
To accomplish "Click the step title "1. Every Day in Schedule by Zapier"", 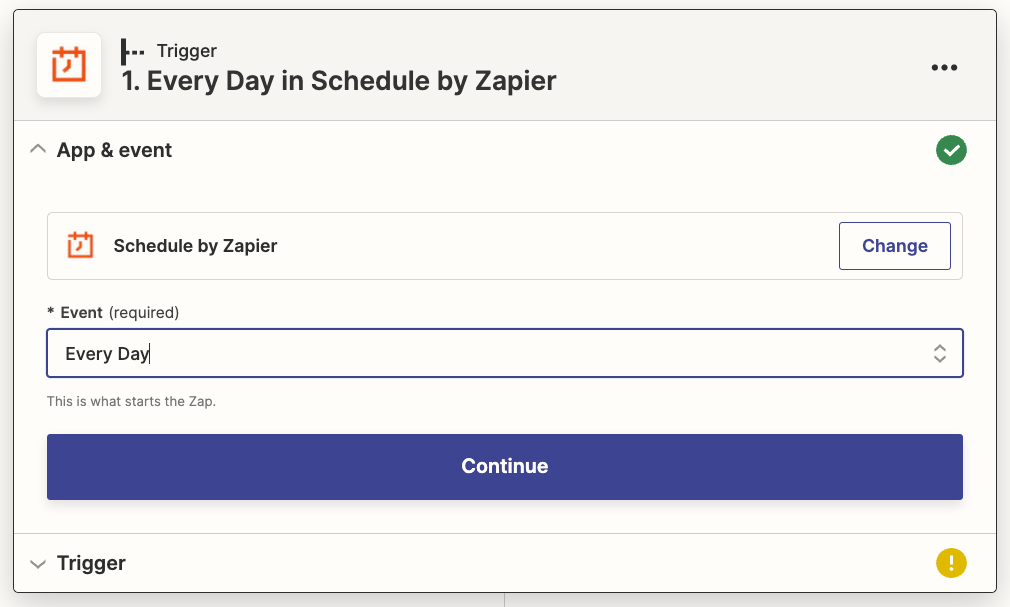I will coord(339,81).
